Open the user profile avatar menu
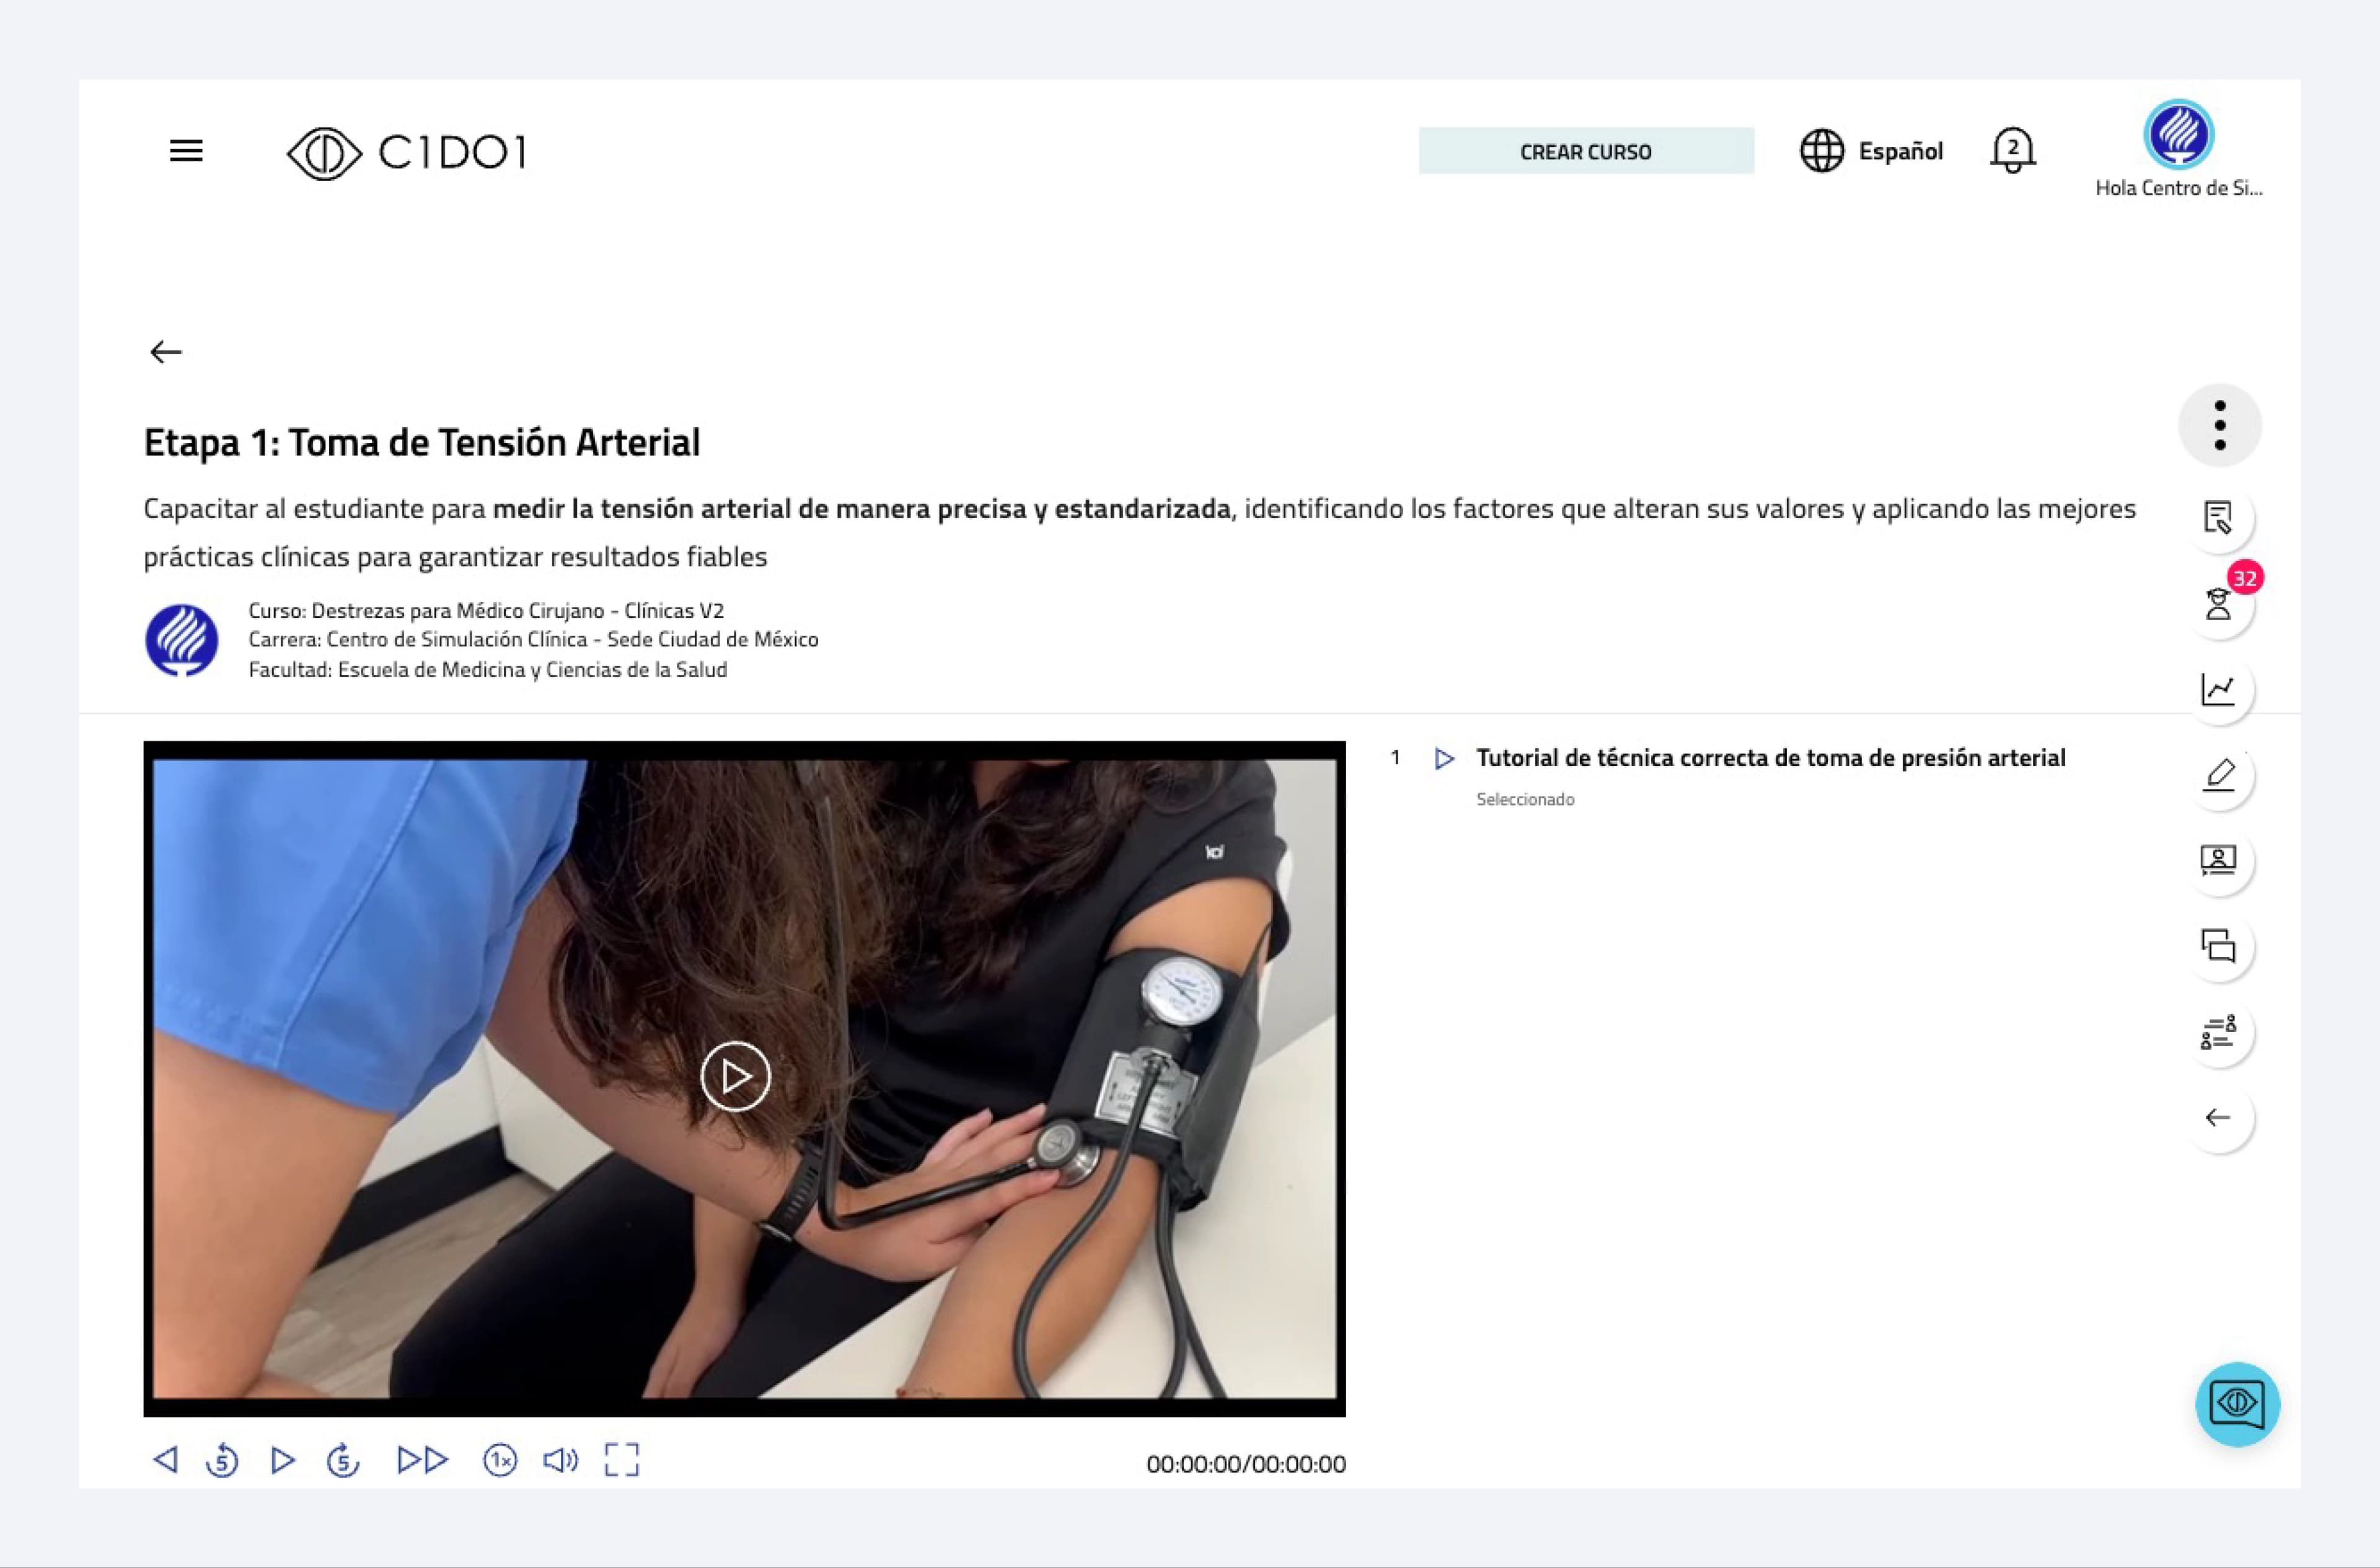The image size is (2380, 1568). [2178, 134]
